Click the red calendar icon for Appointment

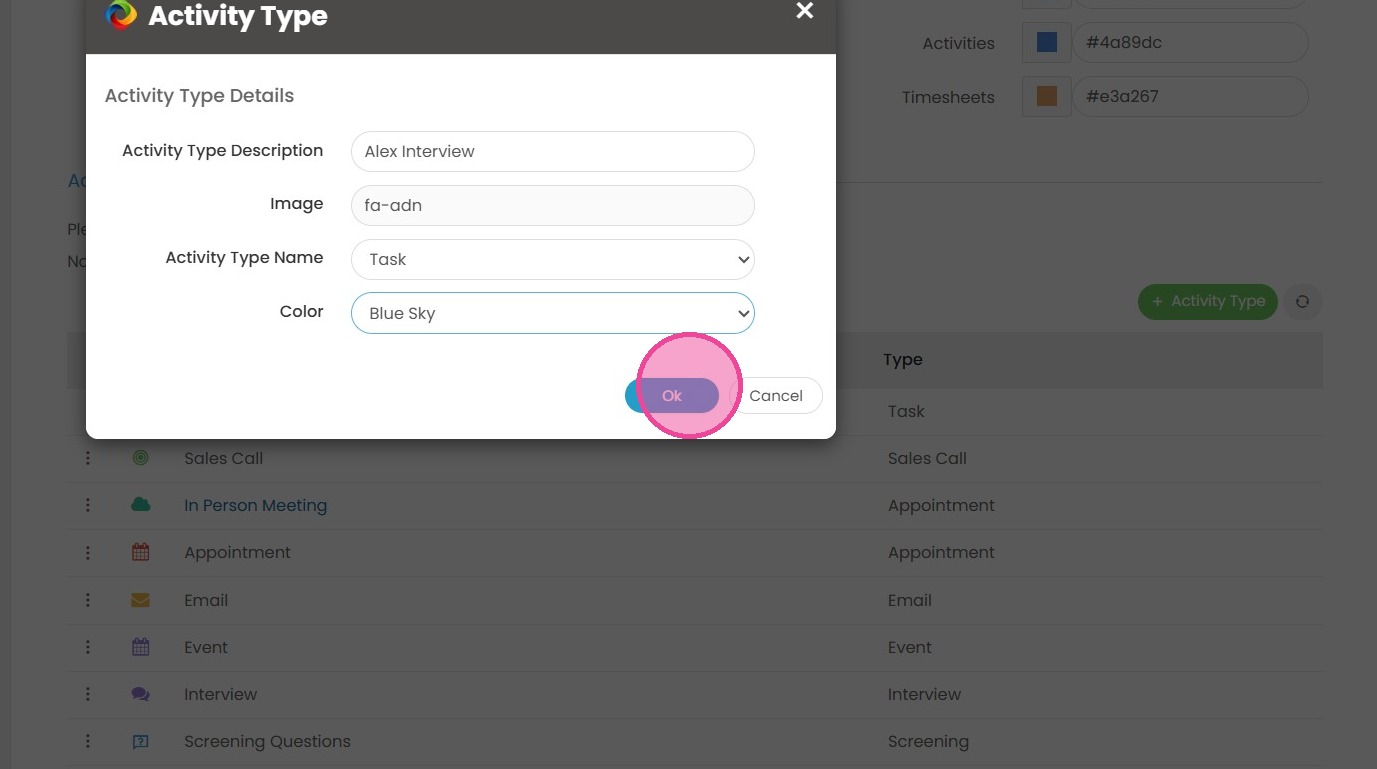[x=140, y=552]
